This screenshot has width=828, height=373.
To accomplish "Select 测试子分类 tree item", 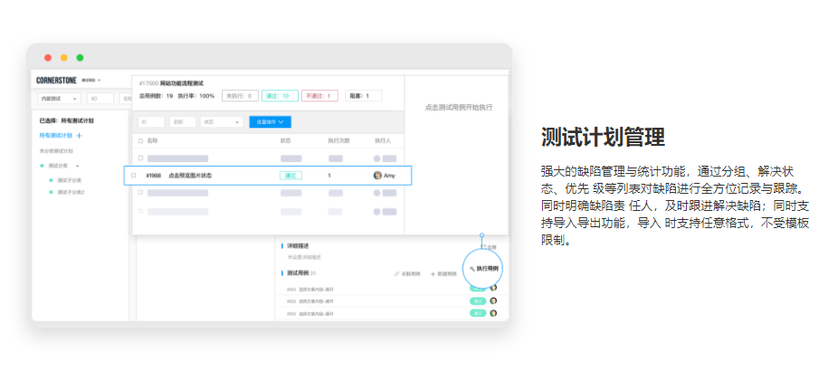I will coord(69,180).
